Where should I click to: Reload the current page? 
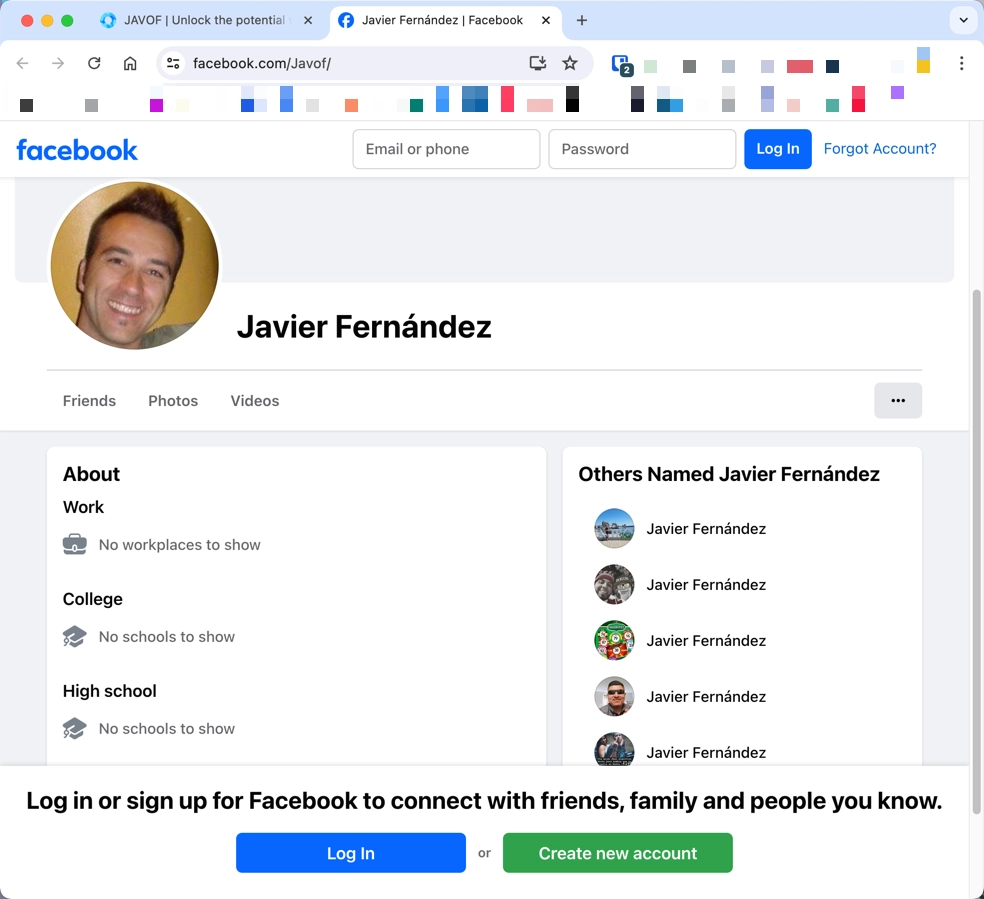click(94, 62)
